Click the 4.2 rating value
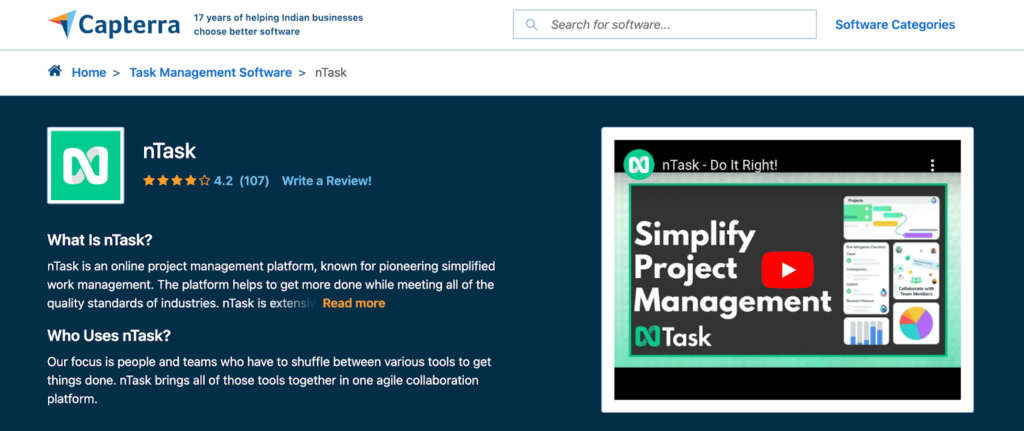The height and width of the screenshot is (431, 1024). [x=223, y=181]
